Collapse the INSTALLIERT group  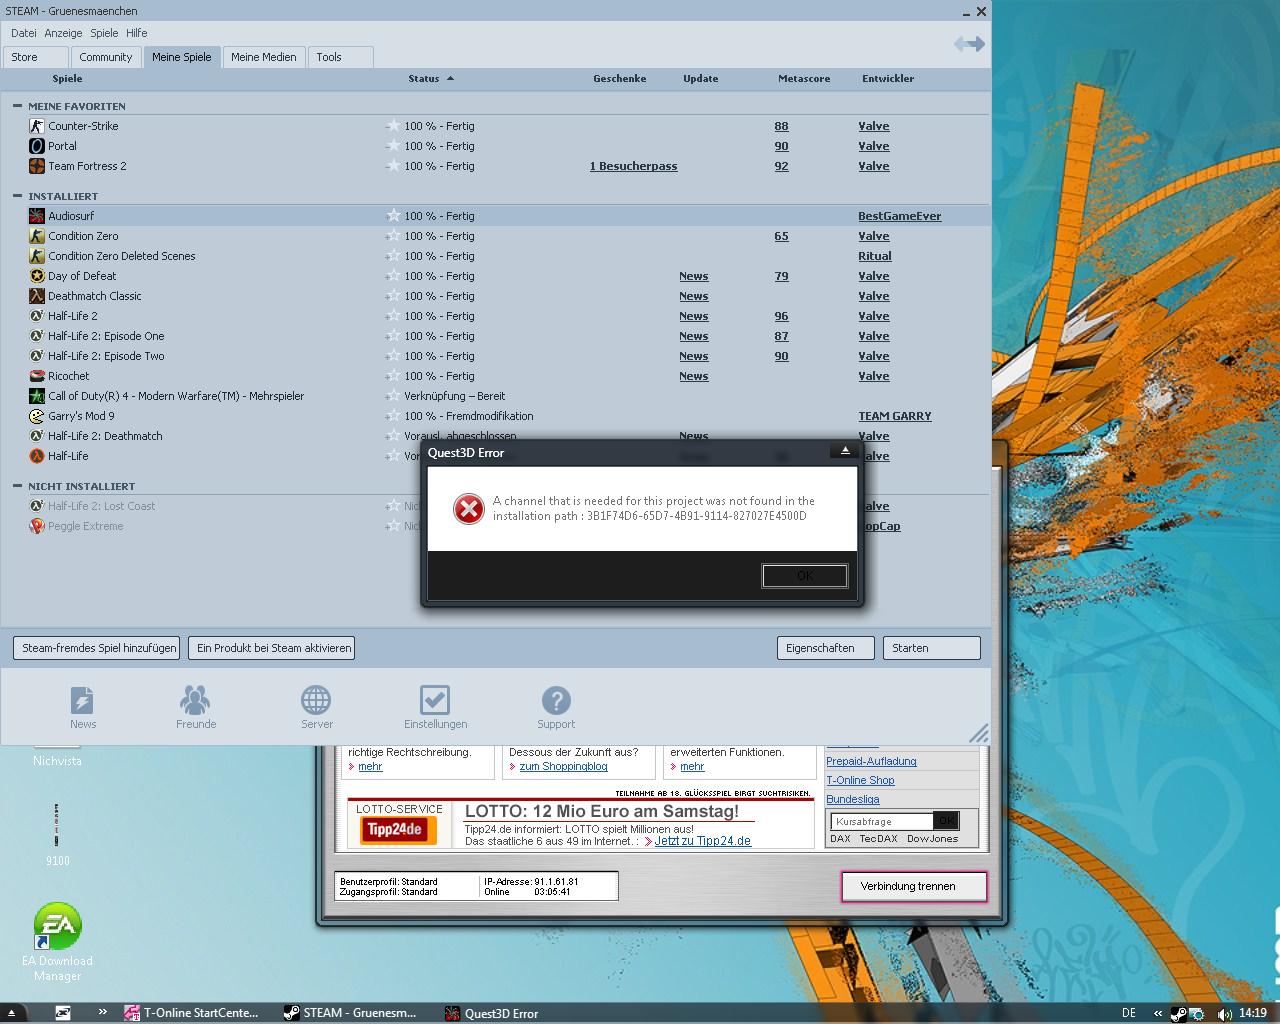(17, 196)
